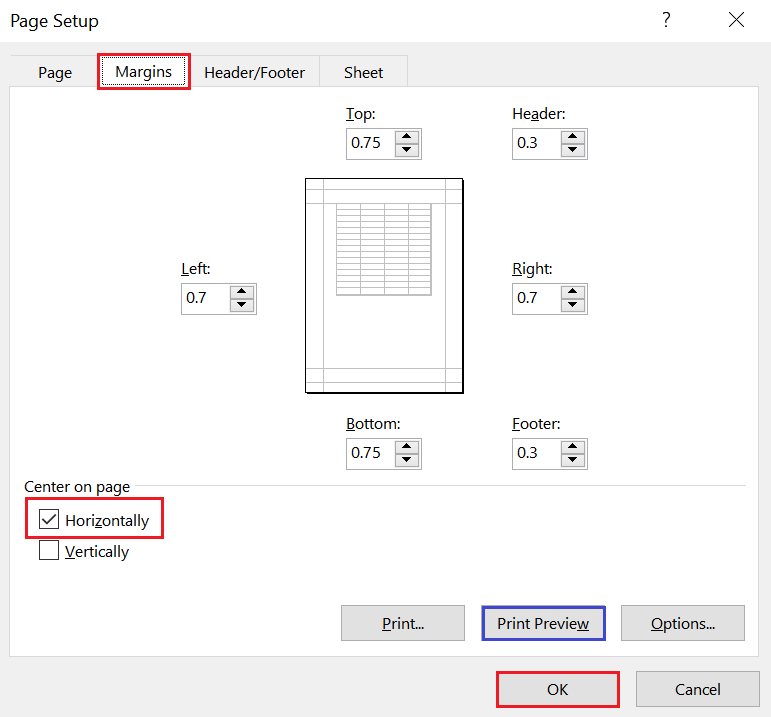Cancel the Page Setup dialog

(698, 689)
